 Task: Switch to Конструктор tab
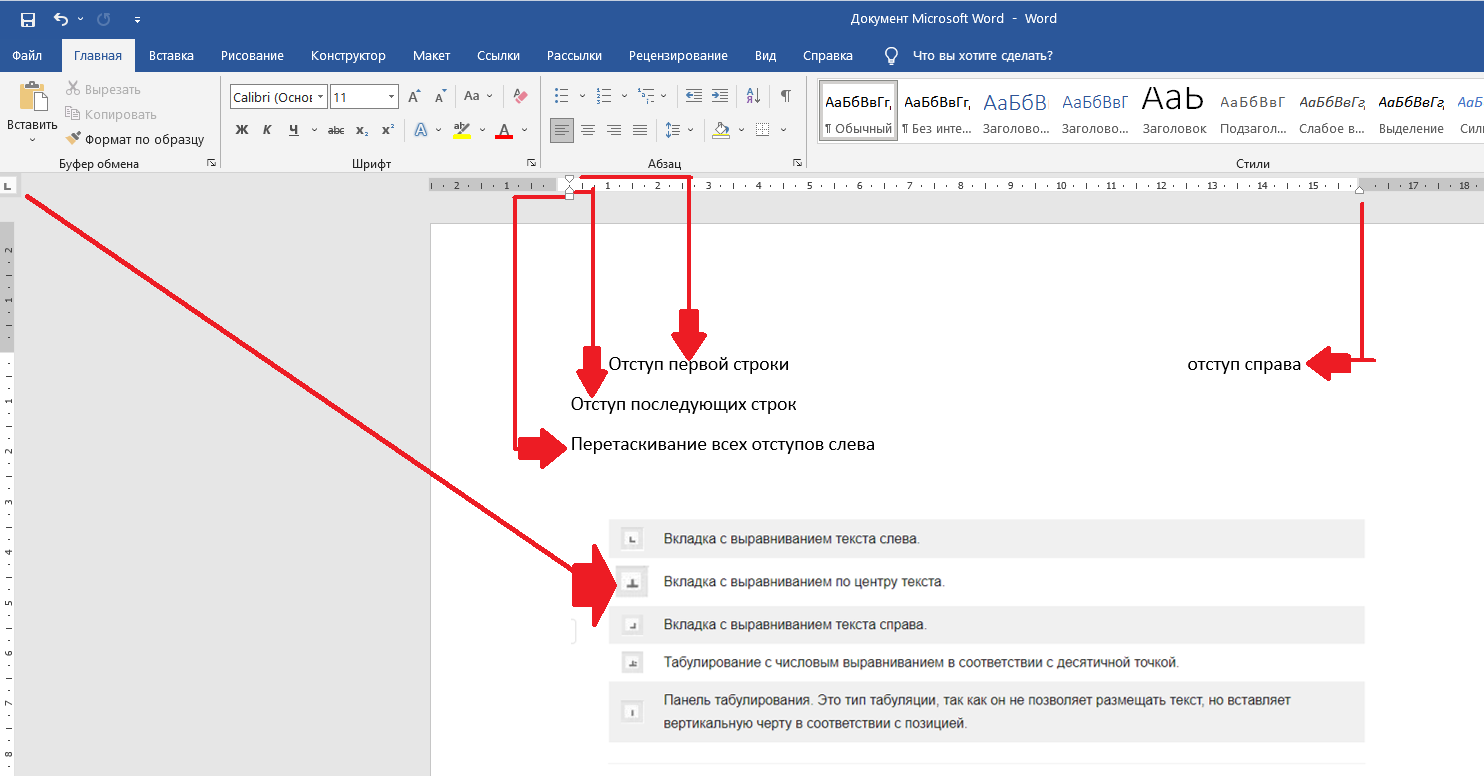point(348,56)
